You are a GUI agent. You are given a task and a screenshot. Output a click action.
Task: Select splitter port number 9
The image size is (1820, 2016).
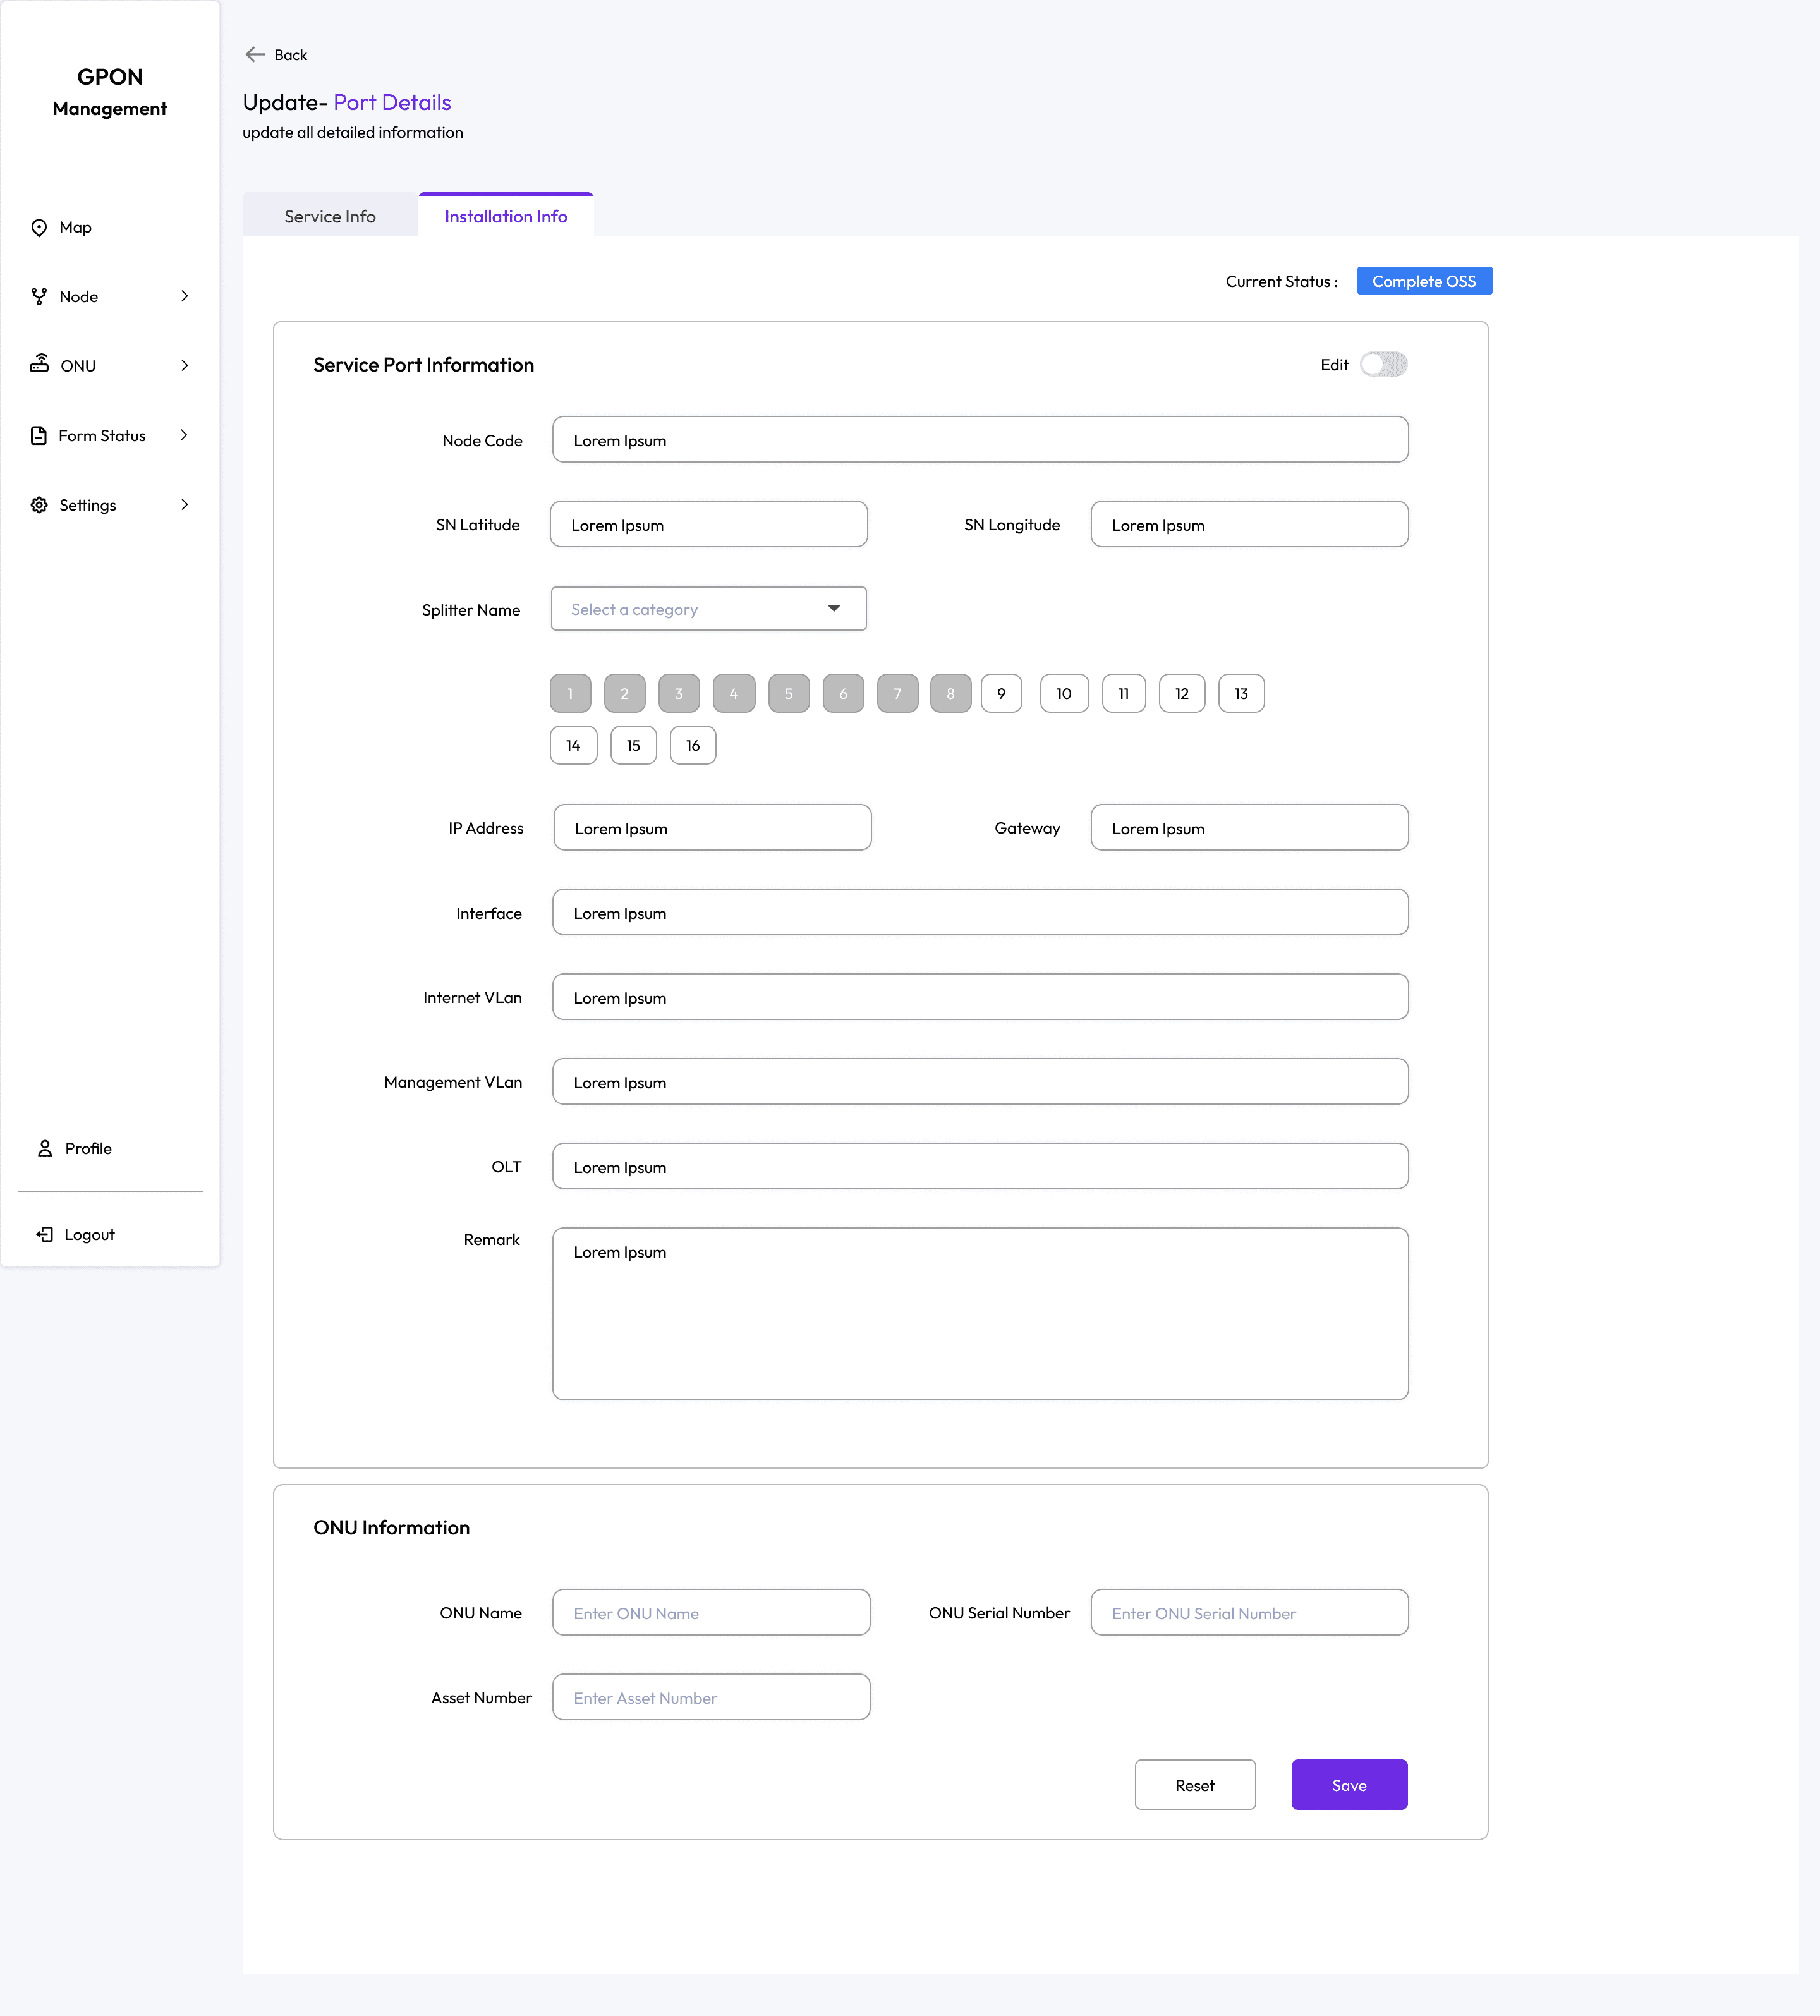coord(1001,694)
